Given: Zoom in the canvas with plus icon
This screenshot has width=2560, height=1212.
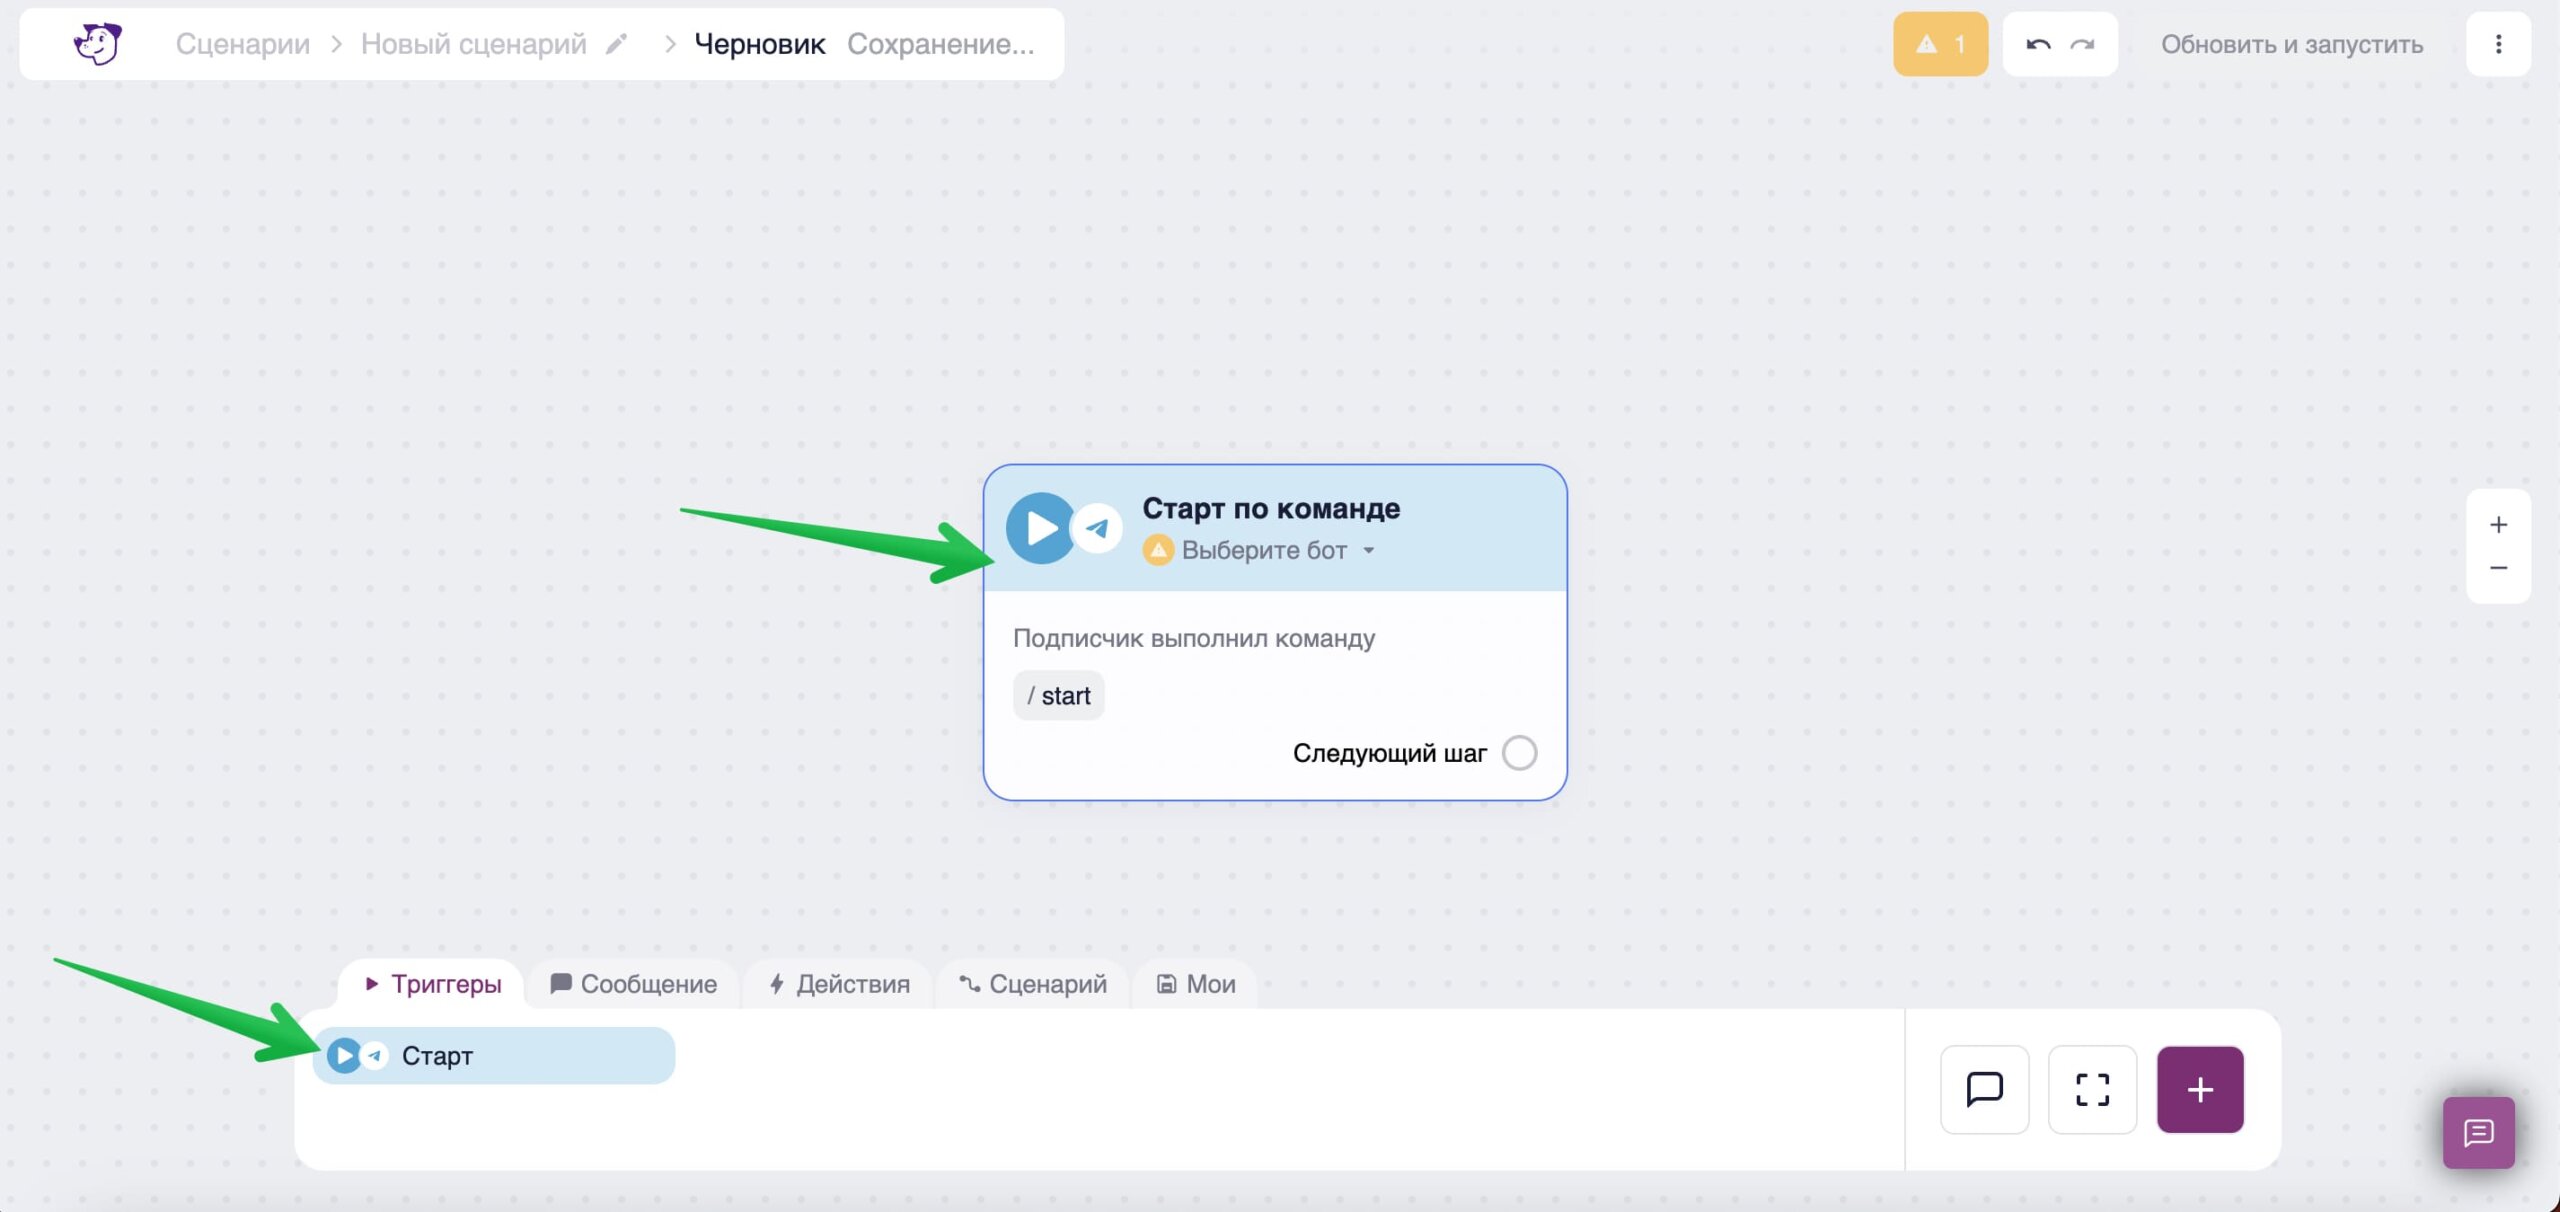Looking at the screenshot, I should click(2497, 525).
